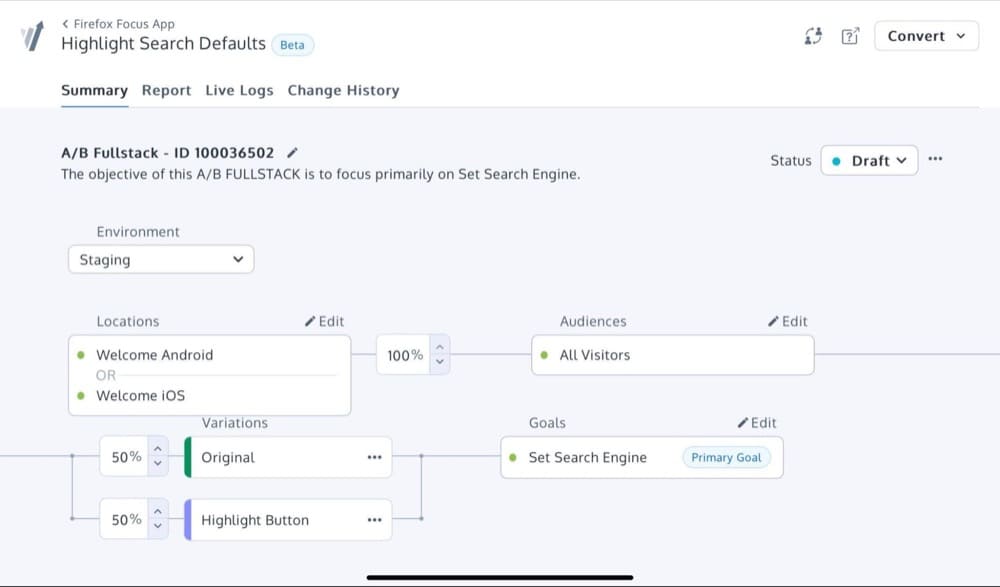Increase the 100% traffic allocation
Viewport: 1000px width, 587px height.
(x=439, y=346)
